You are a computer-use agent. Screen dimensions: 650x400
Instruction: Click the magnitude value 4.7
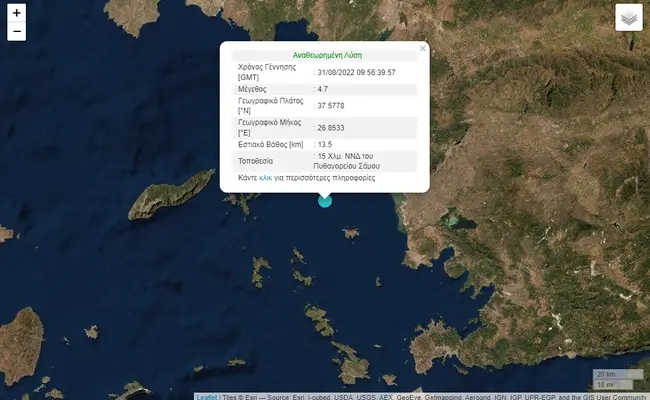(323, 90)
